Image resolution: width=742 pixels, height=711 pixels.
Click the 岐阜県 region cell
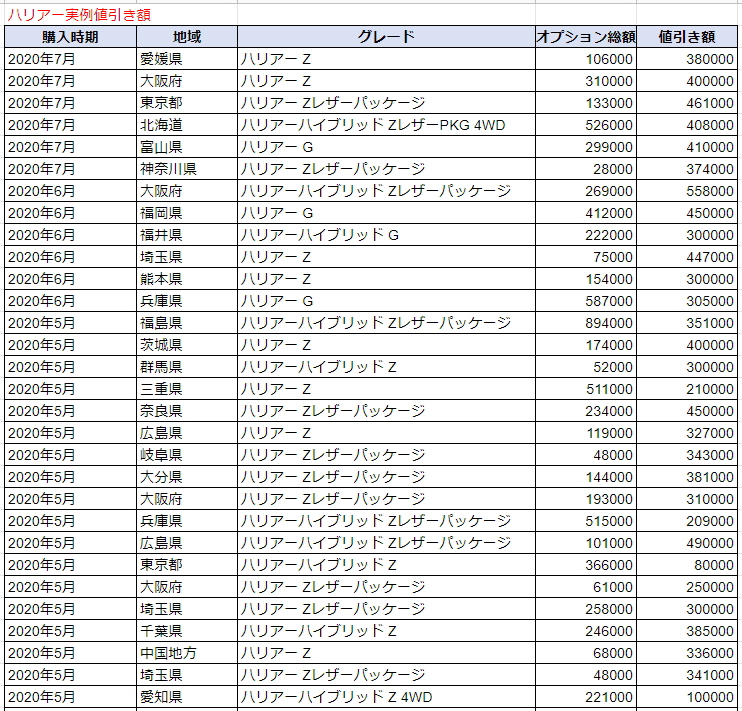click(187, 455)
